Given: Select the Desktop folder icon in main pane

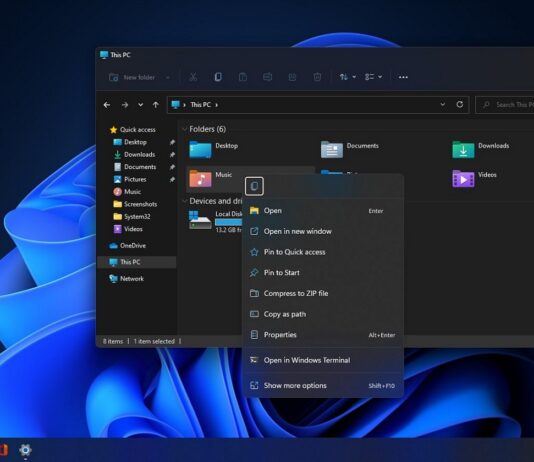Looking at the screenshot, I should (x=200, y=149).
